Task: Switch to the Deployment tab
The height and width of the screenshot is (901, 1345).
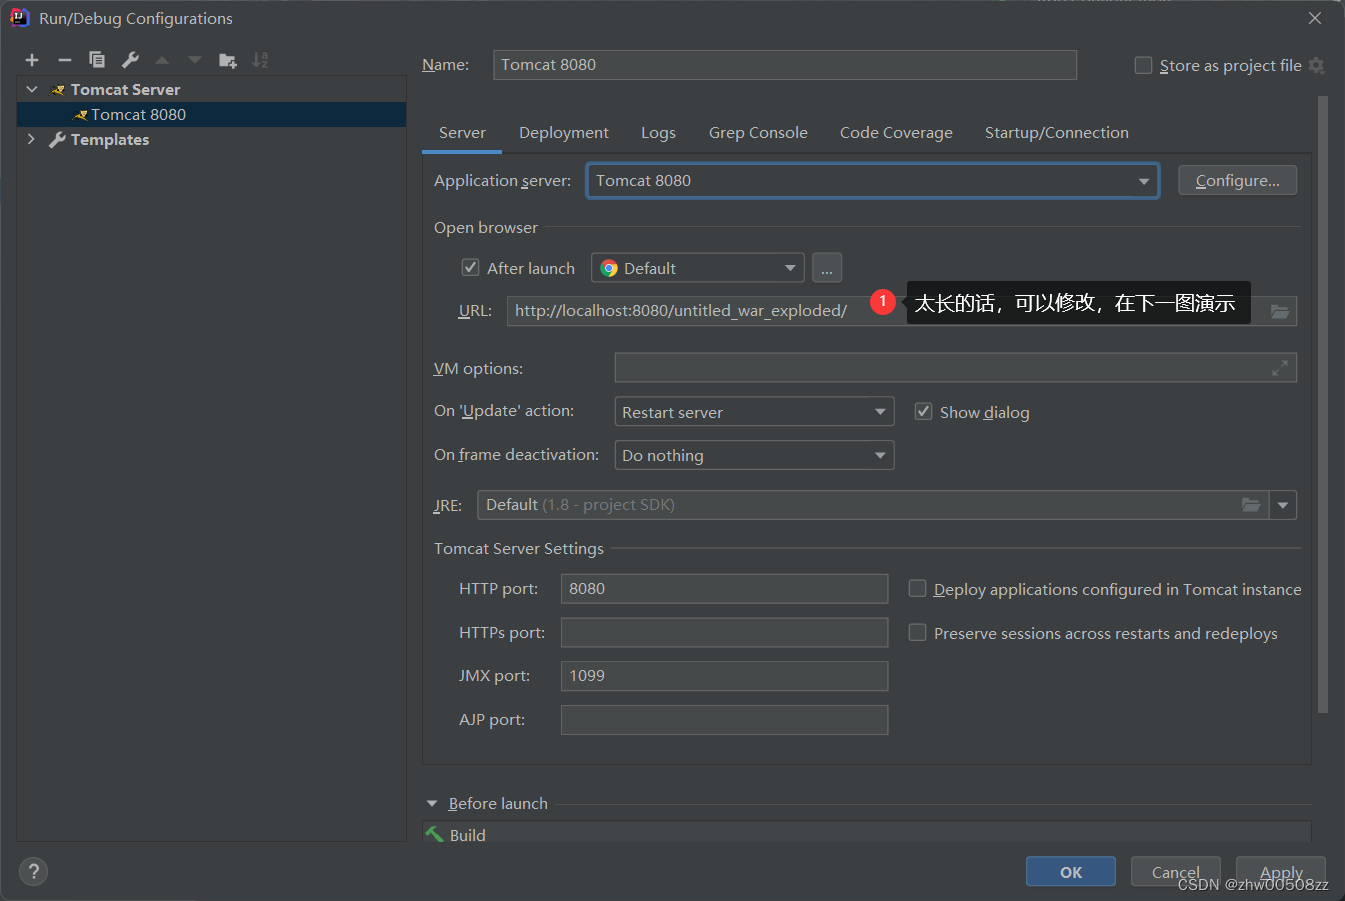Action: coord(564,133)
